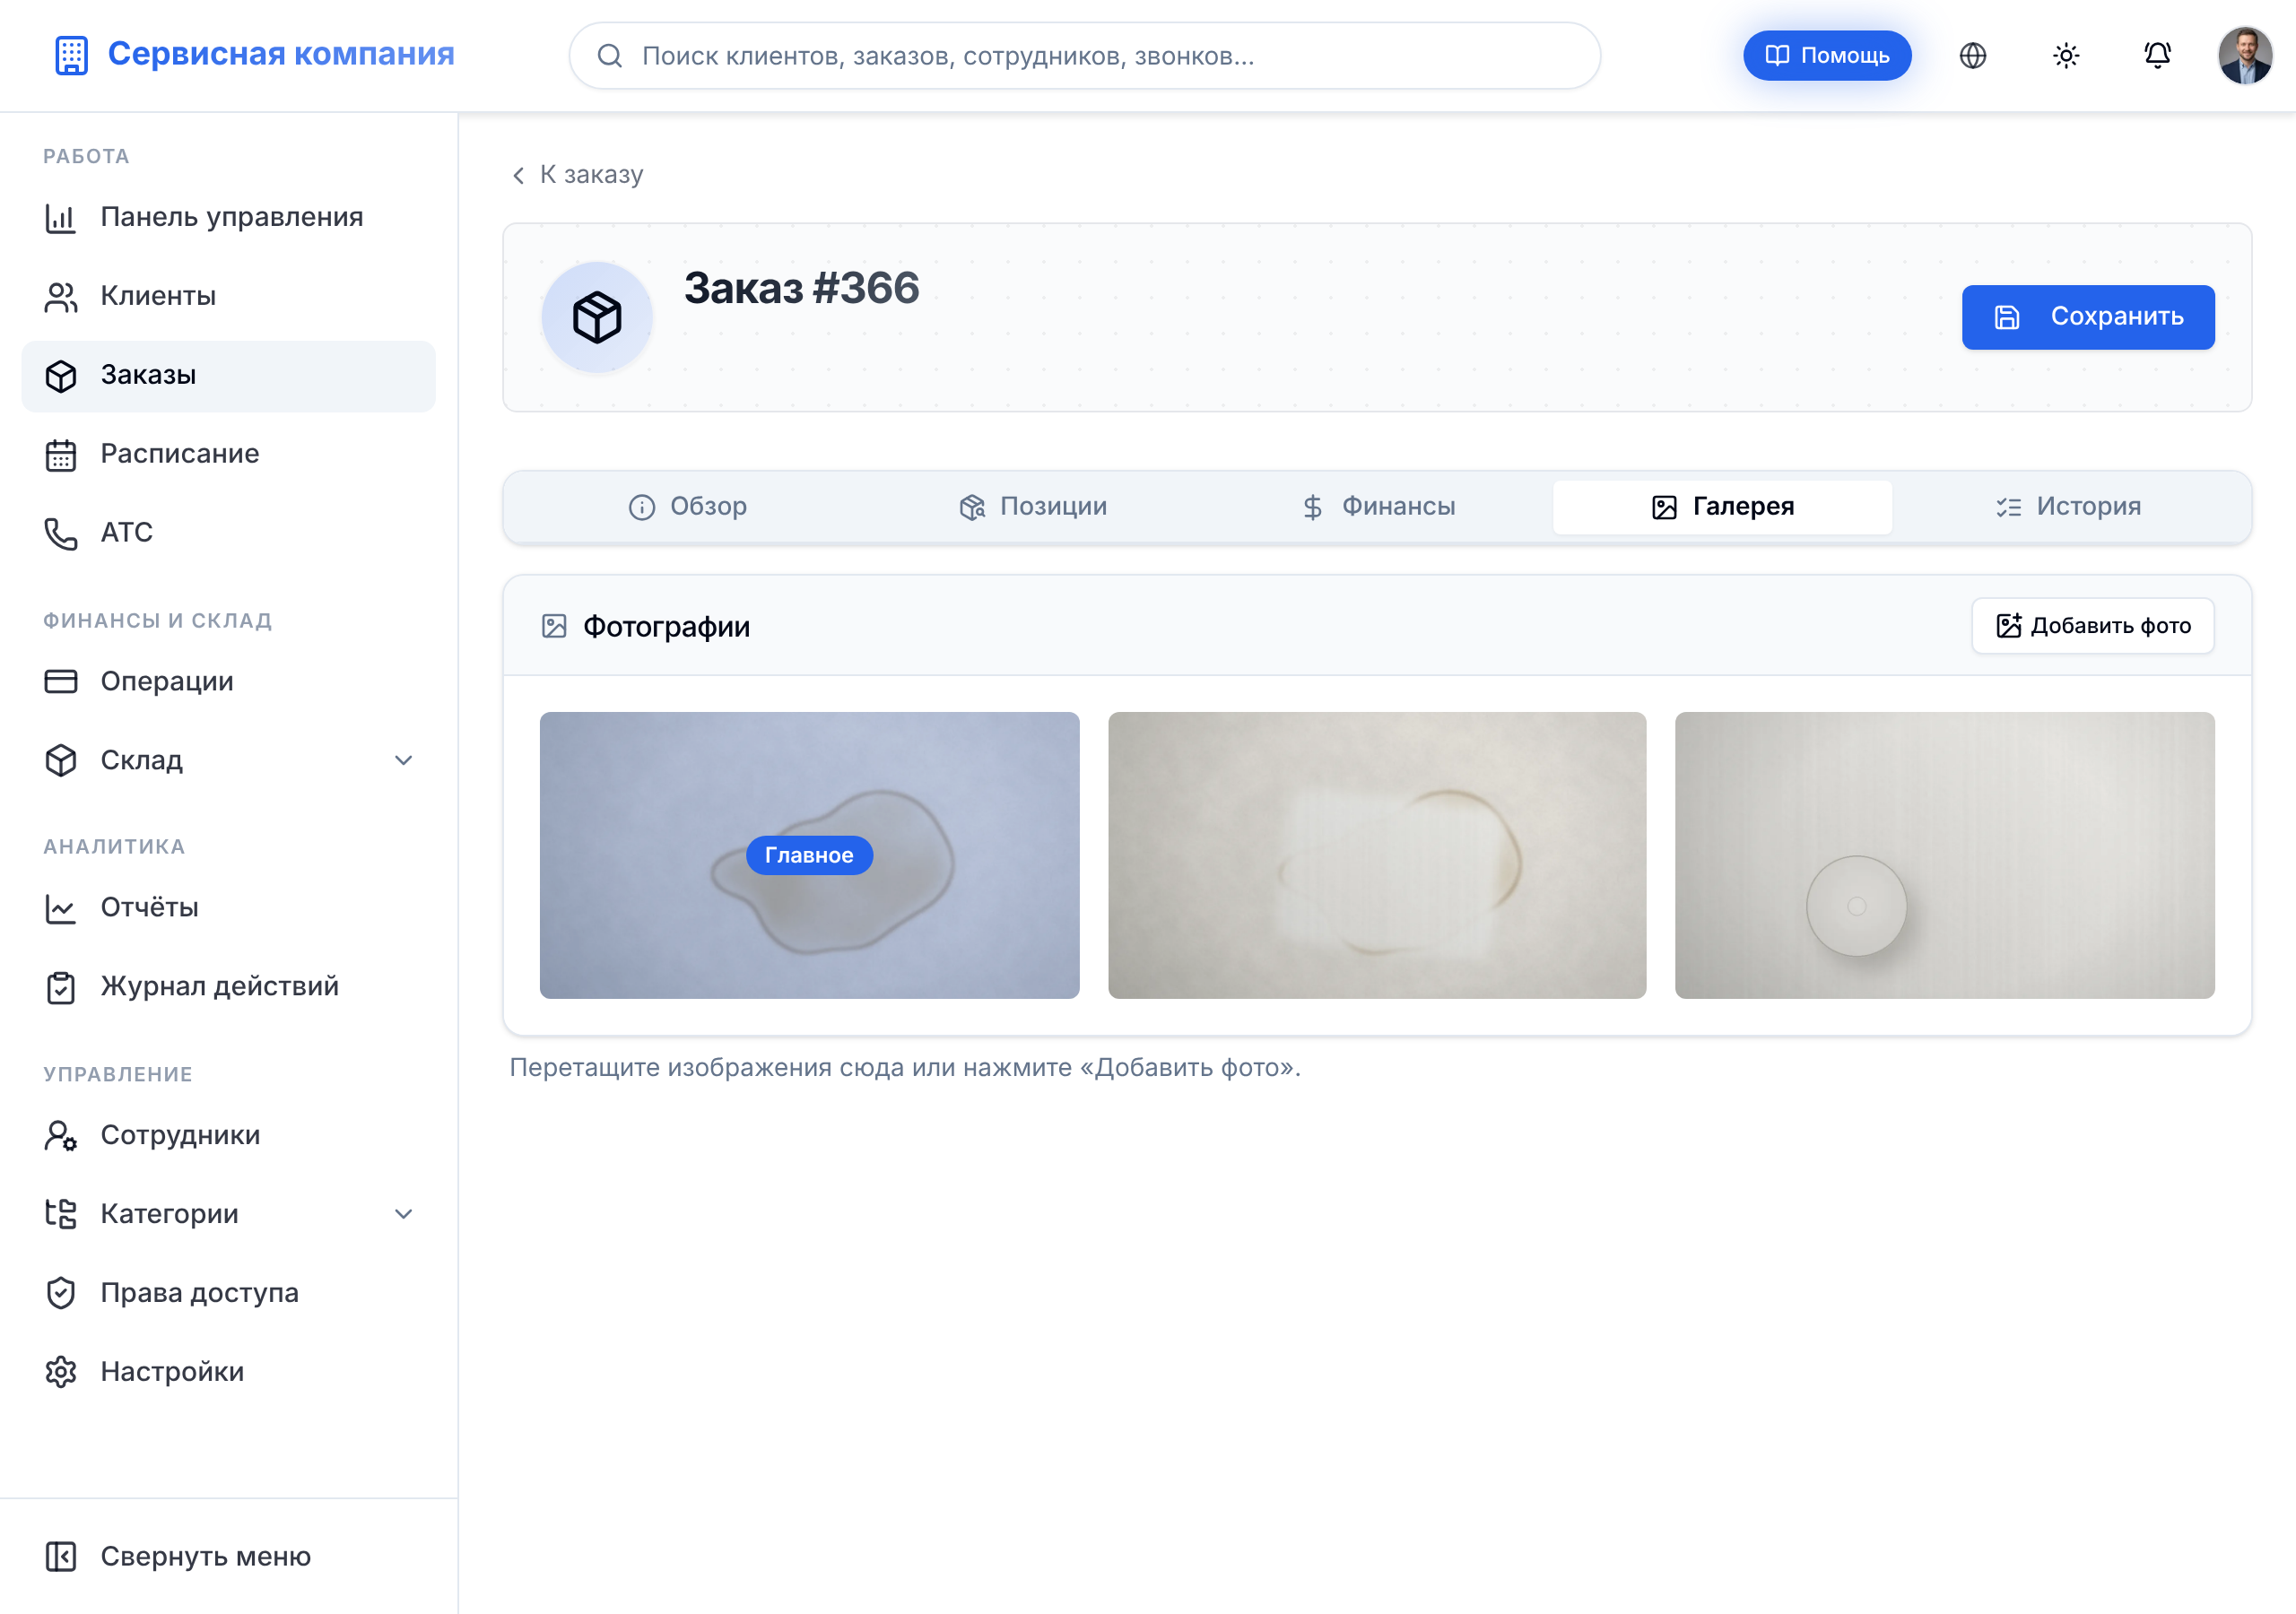Screen dimensions: 2296x1614
Task: Focus the global search field
Action: point(1084,56)
